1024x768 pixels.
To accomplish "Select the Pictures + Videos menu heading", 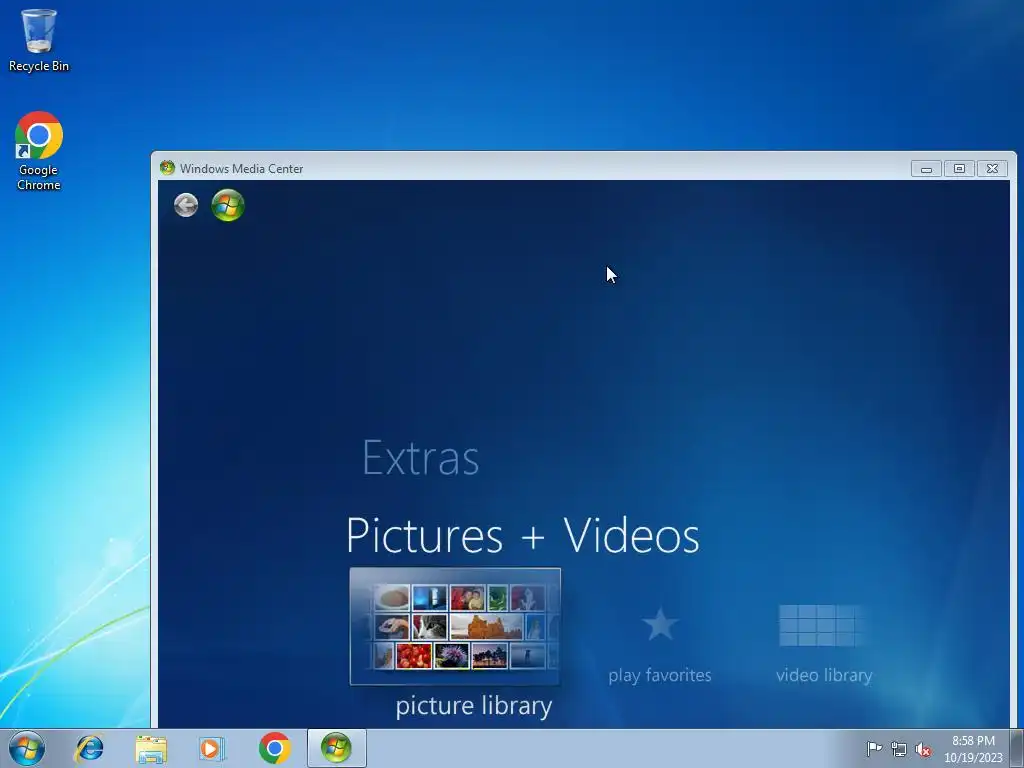I will point(522,536).
